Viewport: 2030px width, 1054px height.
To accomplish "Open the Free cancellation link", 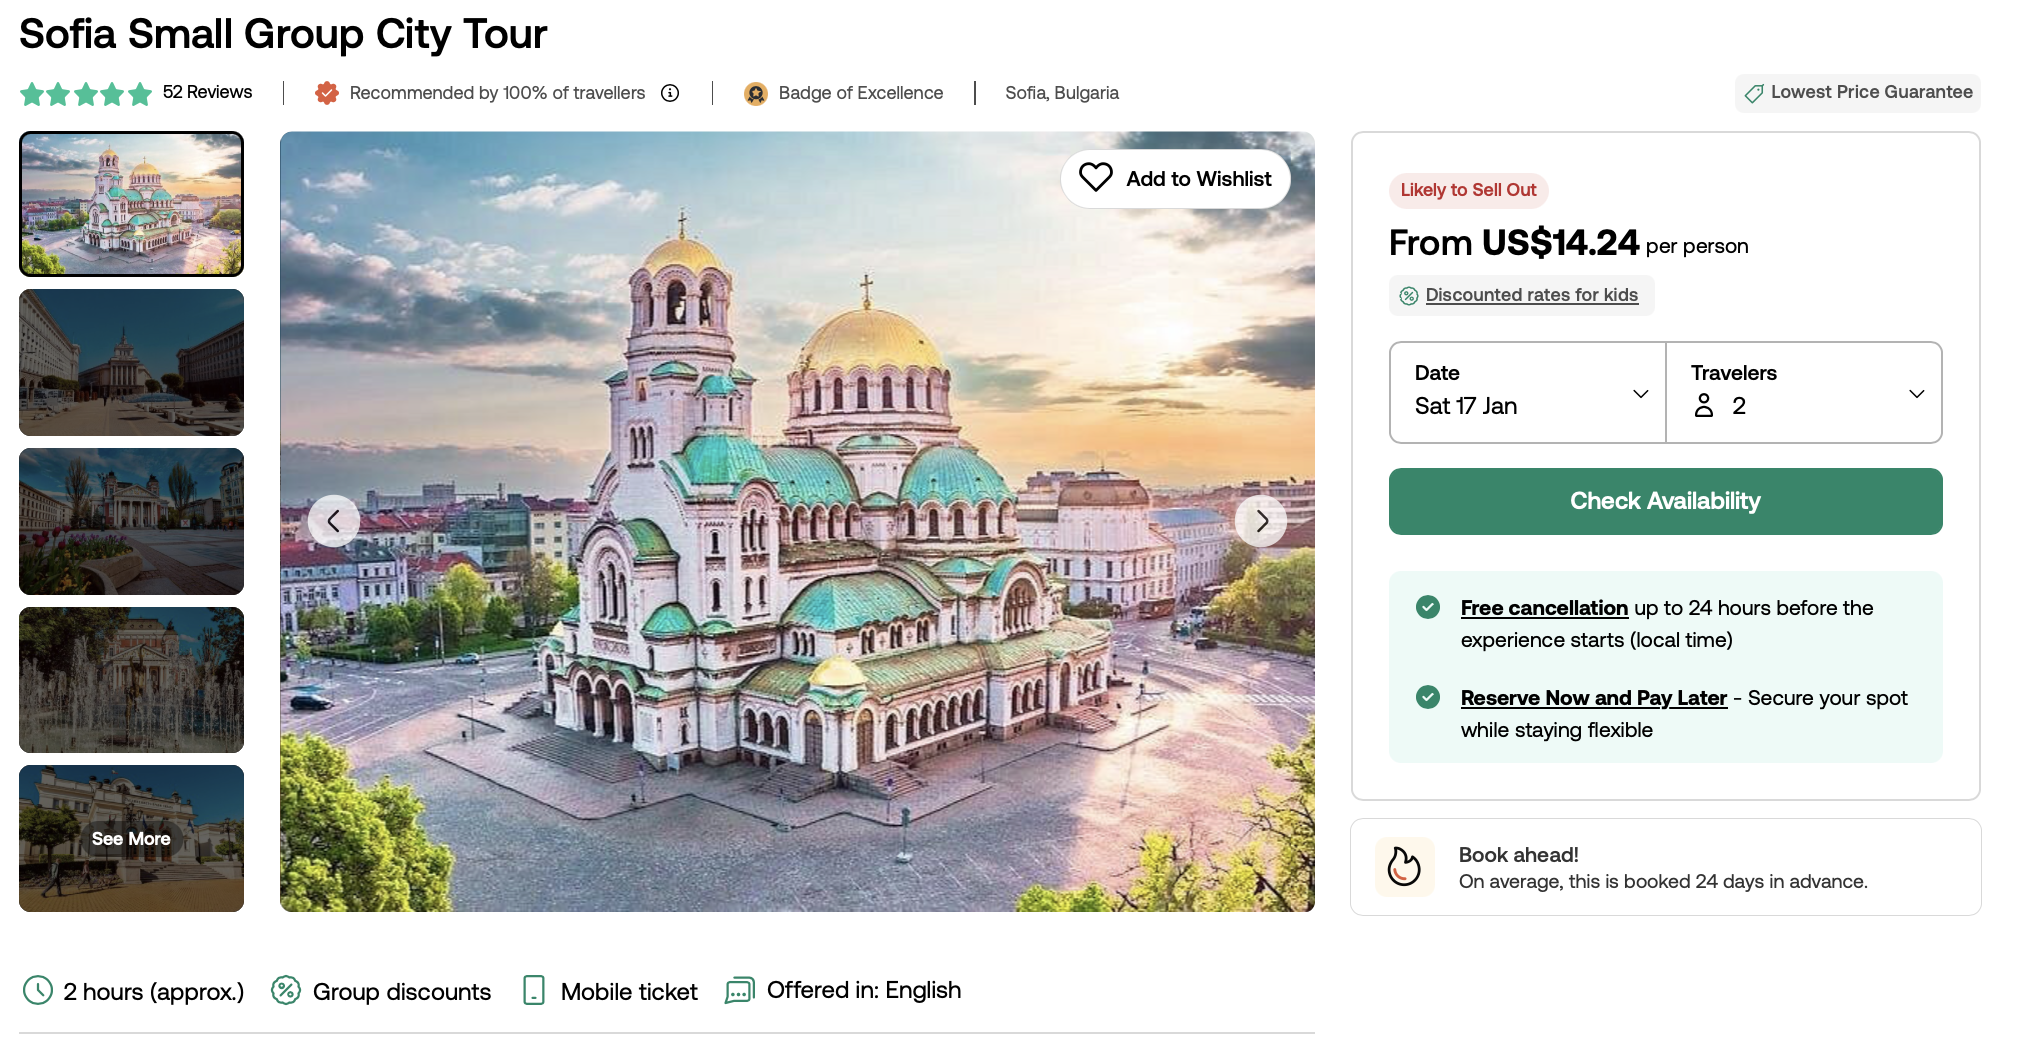I will [x=1544, y=608].
